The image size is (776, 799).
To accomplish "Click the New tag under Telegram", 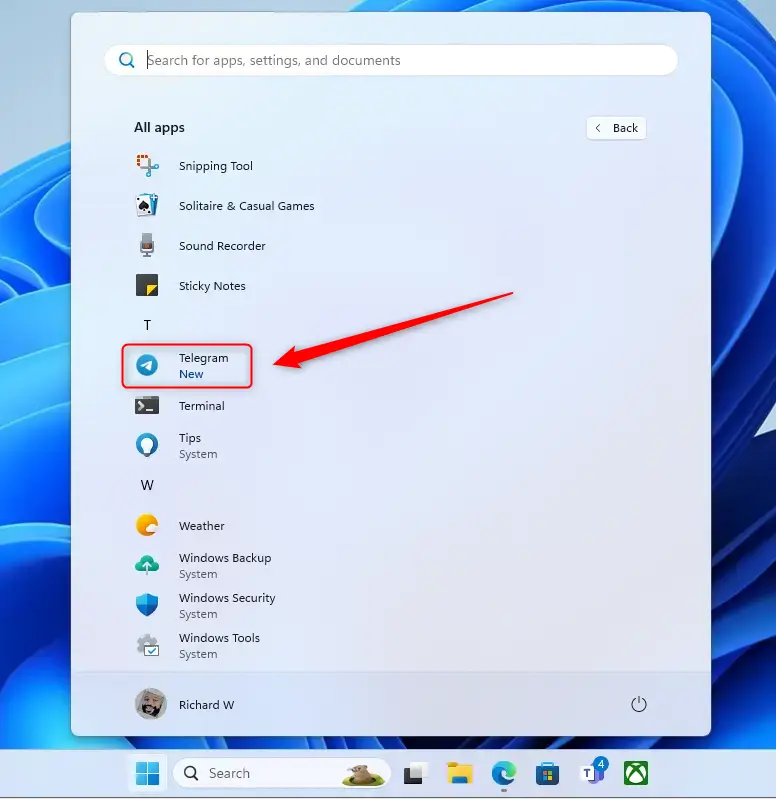I will point(191,374).
